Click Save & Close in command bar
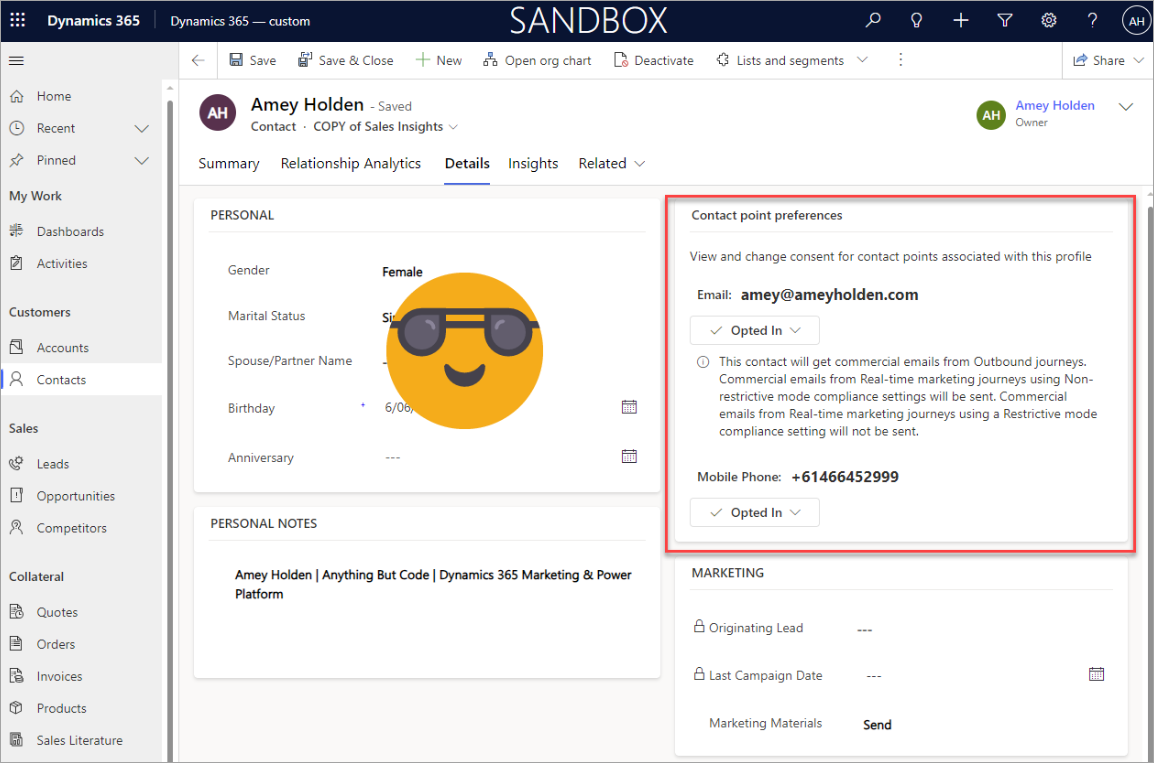The height and width of the screenshot is (763, 1154). [x=345, y=60]
